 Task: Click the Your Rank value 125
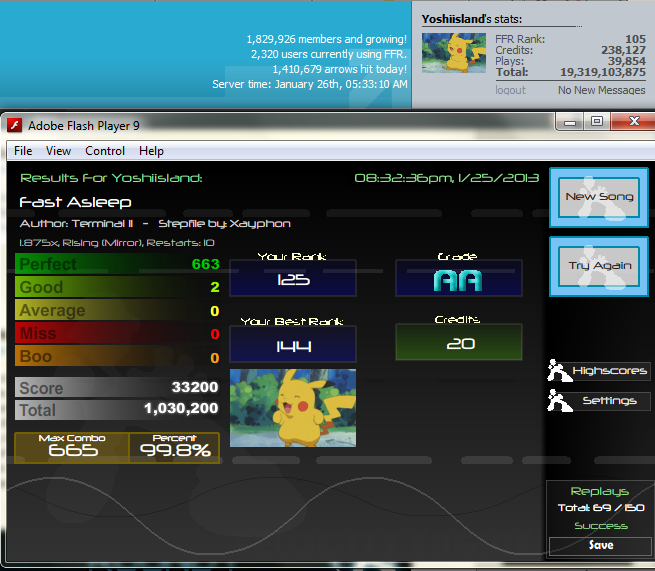click(293, 278)
